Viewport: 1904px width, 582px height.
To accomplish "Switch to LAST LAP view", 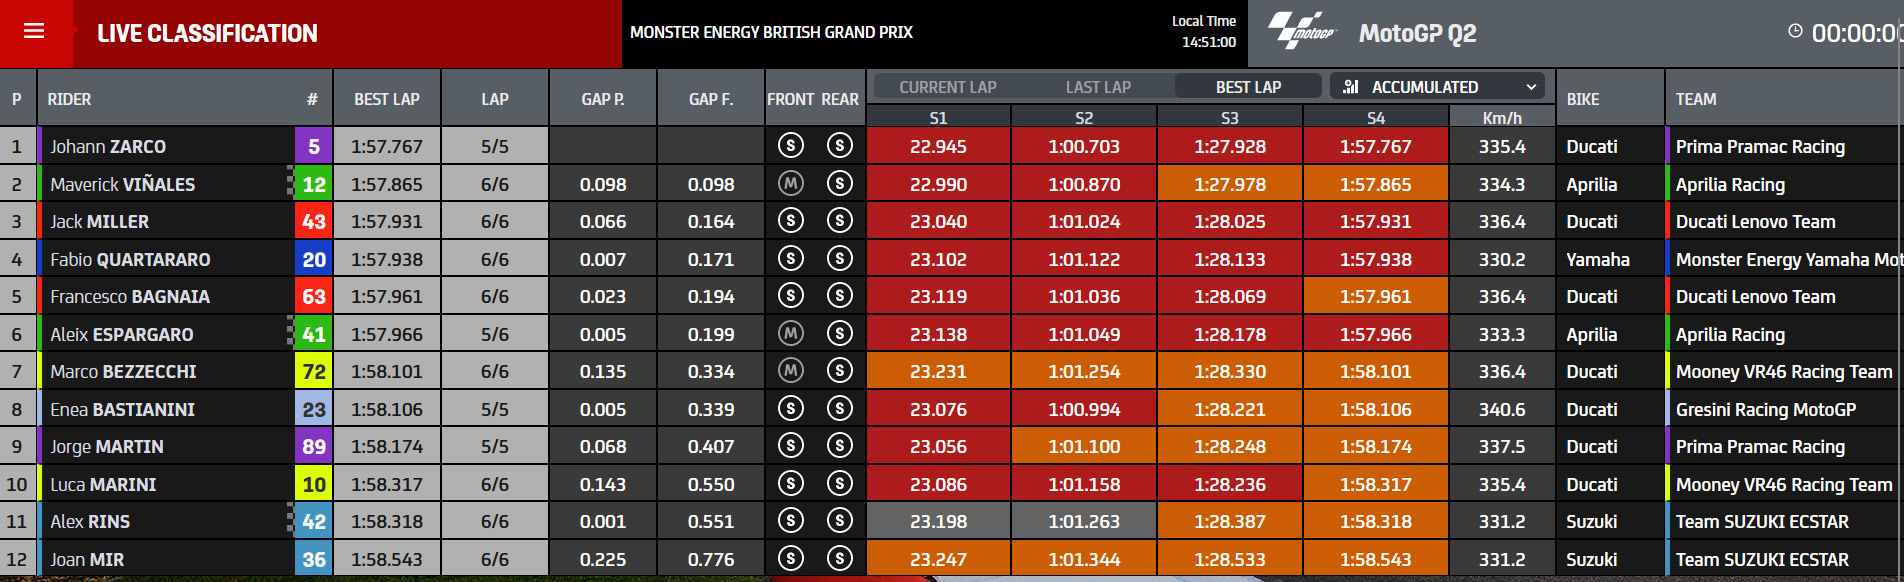I will tap(1098, 87).
